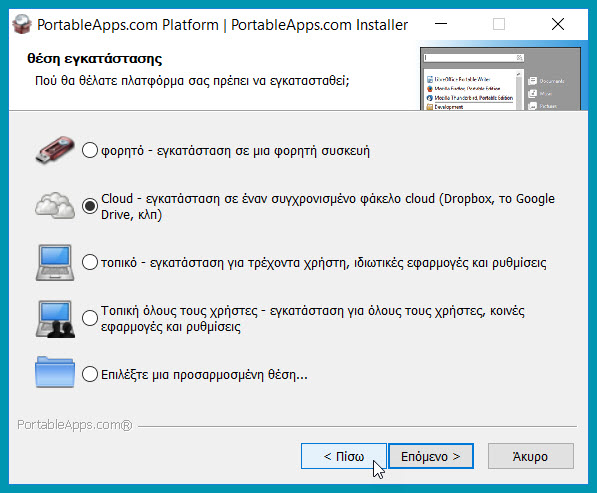
Task: Click the cloud icon
Action: (55, 206)
